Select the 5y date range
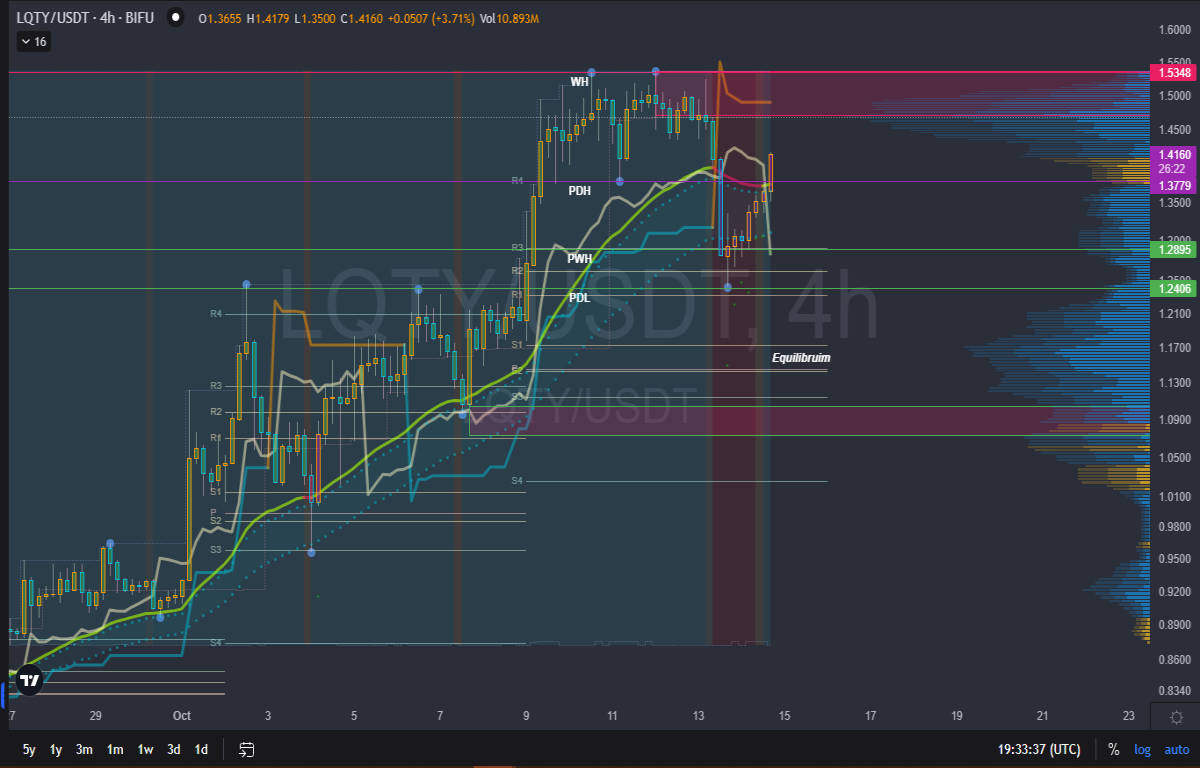 coord(29,749)
